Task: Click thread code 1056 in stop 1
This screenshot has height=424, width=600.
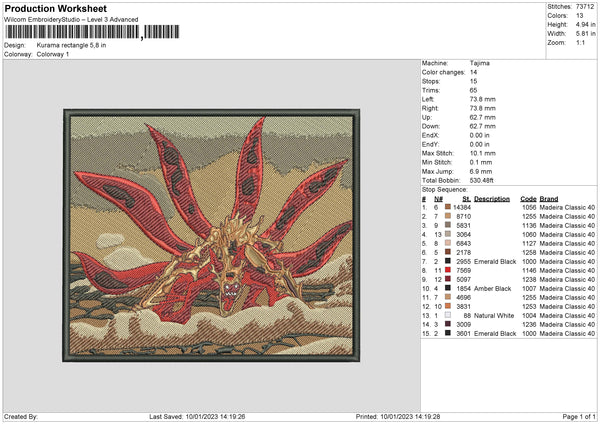Action: tap(529, 207)
